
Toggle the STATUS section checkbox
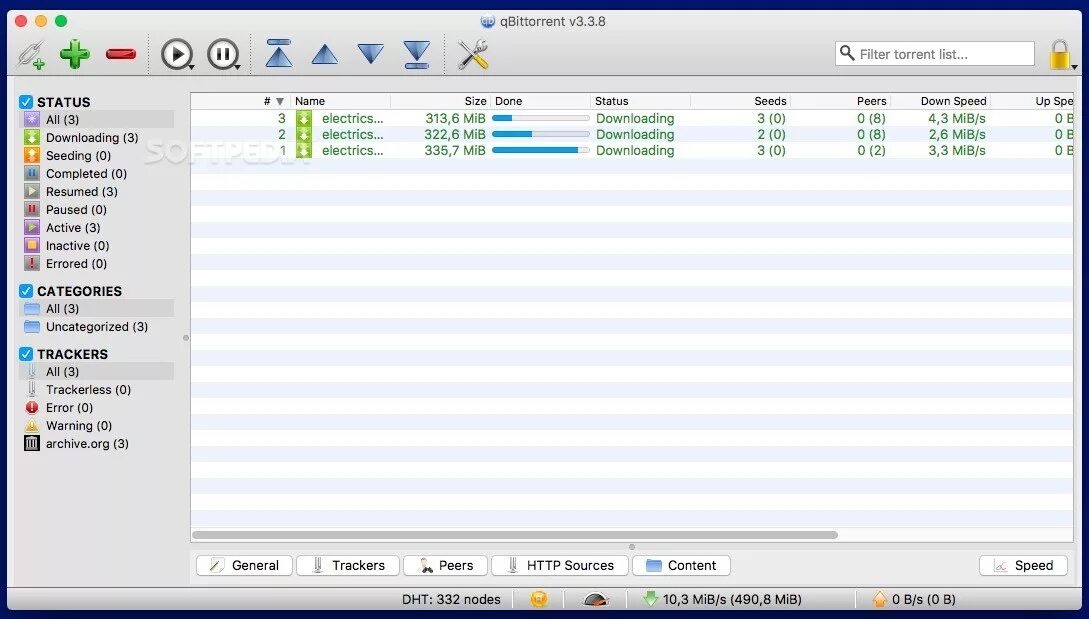pos(26,102)
